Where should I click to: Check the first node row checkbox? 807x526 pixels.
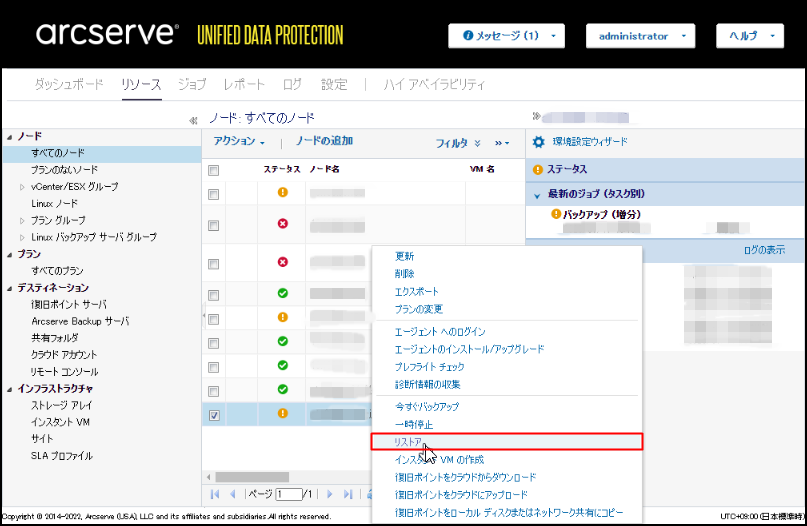(x=214, y=194)
